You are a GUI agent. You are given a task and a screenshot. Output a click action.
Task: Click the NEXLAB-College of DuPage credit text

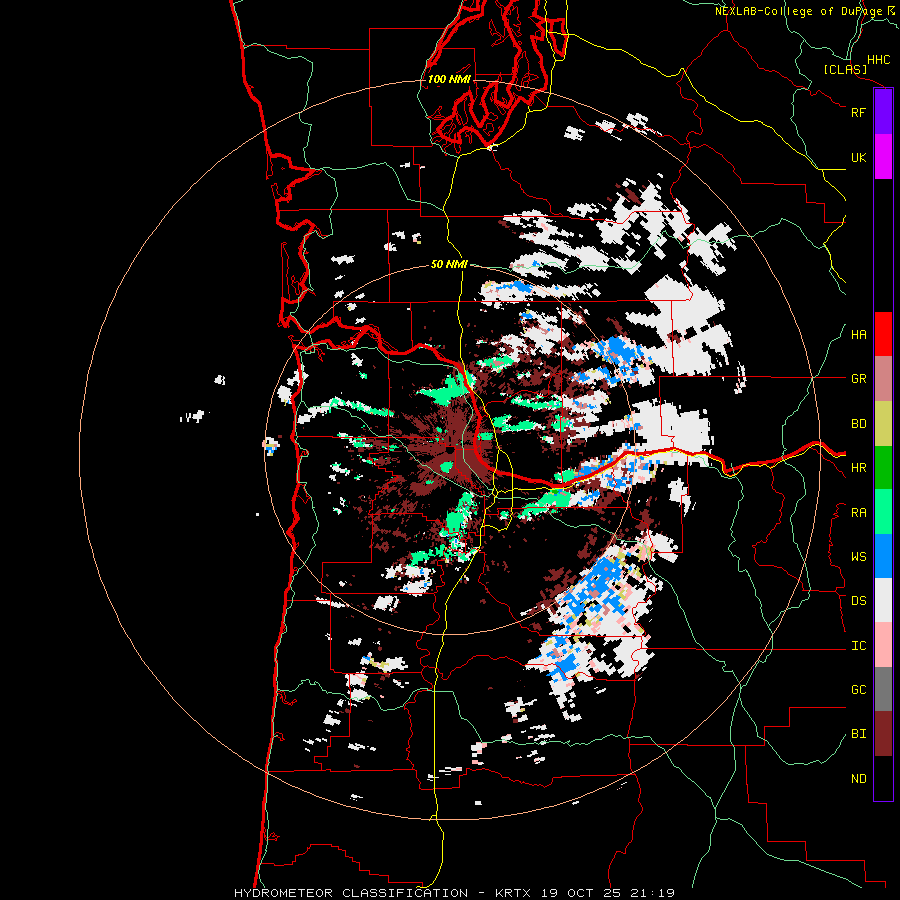[799, 11]
